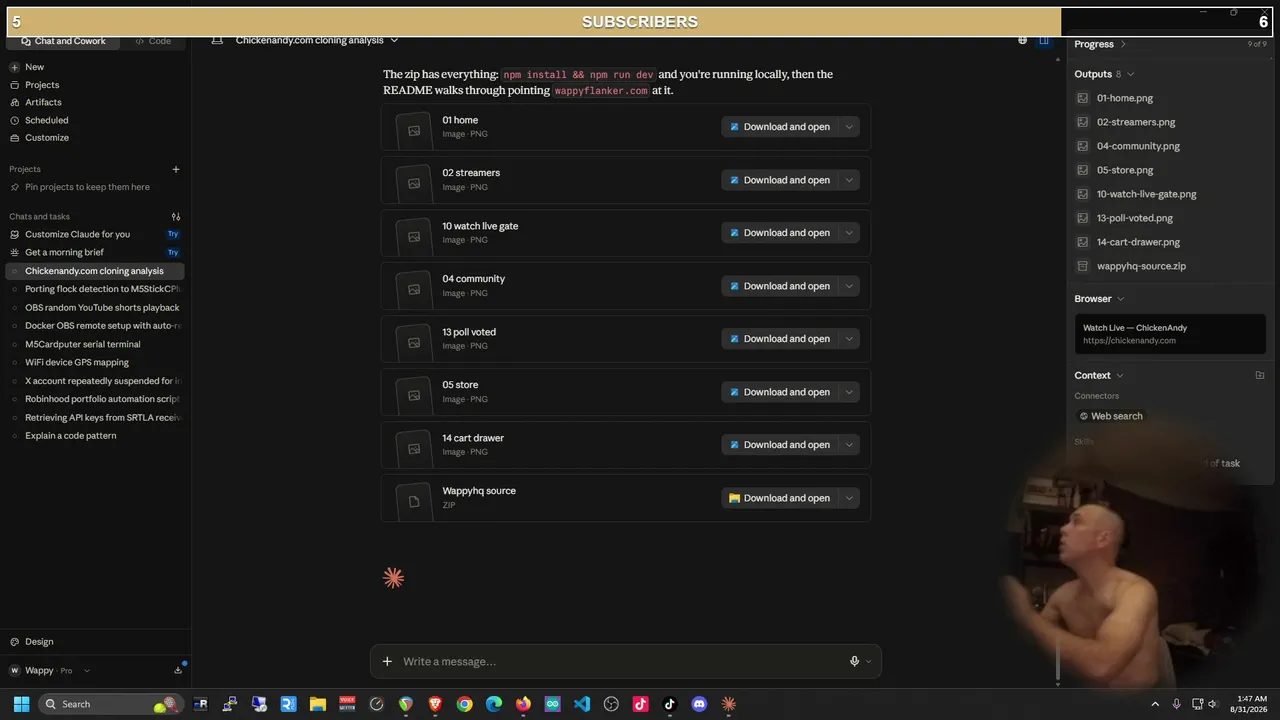This screenshot has height=720, width=1280.
Task: Open the Windows Start menu
Action: click(x=21, y=704)
